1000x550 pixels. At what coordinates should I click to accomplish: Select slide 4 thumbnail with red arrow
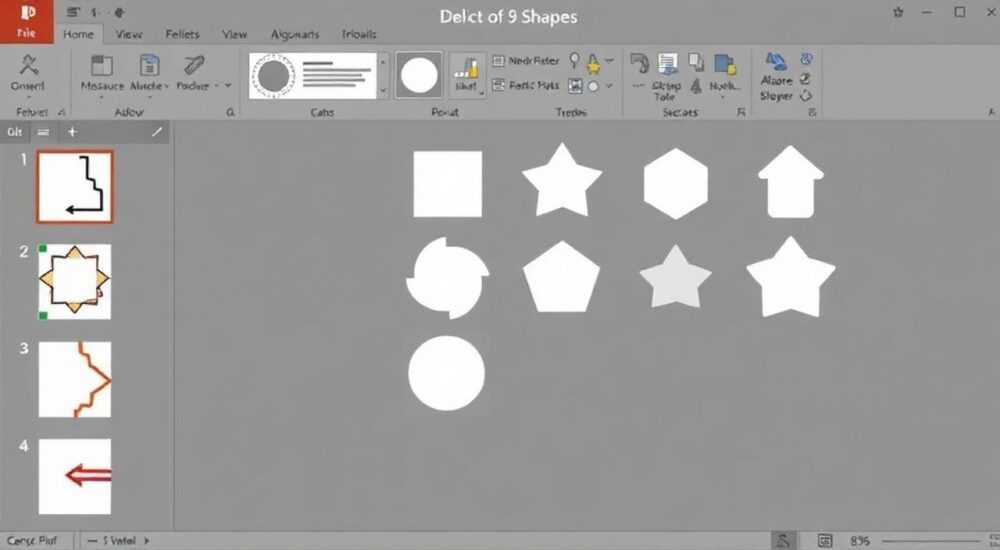point(75,476)
